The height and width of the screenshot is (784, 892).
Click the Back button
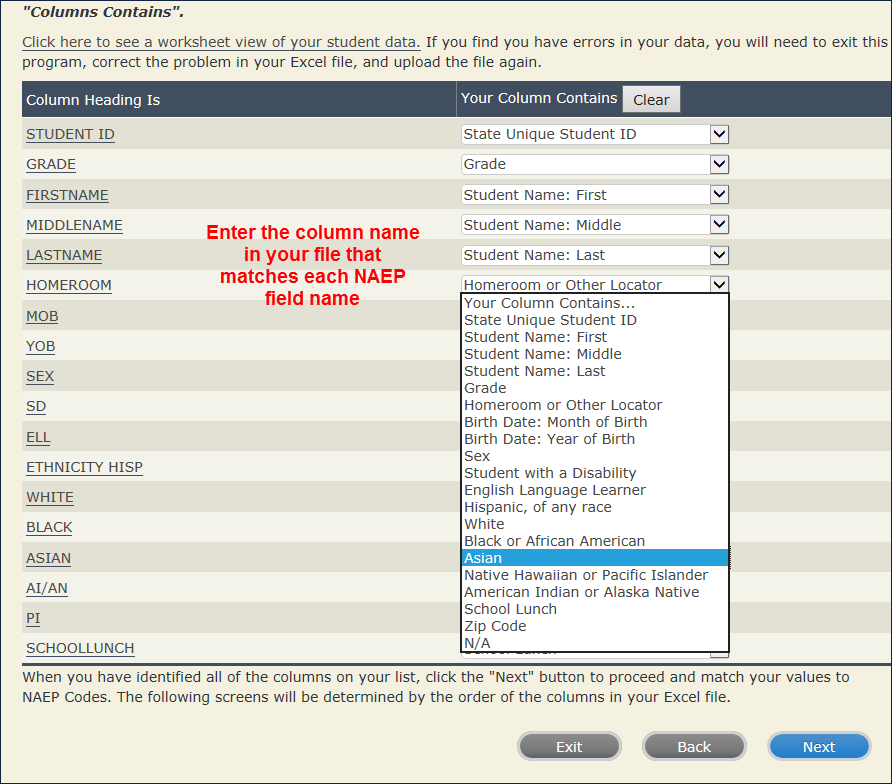pos(694,746)
